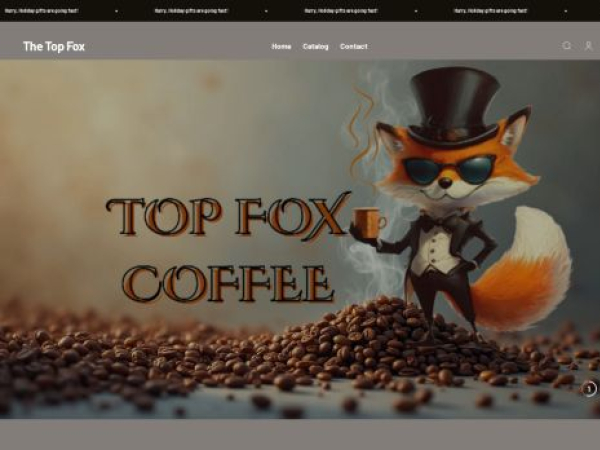Select the slideshow page indicator 1

coord(589,389)
